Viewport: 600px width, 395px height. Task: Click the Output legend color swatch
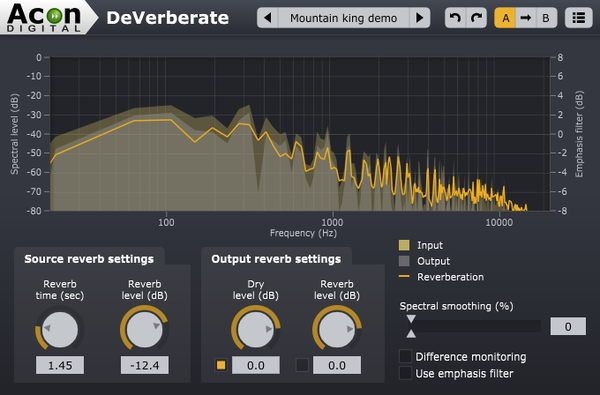pyautogui.click(x=404, y=261)
